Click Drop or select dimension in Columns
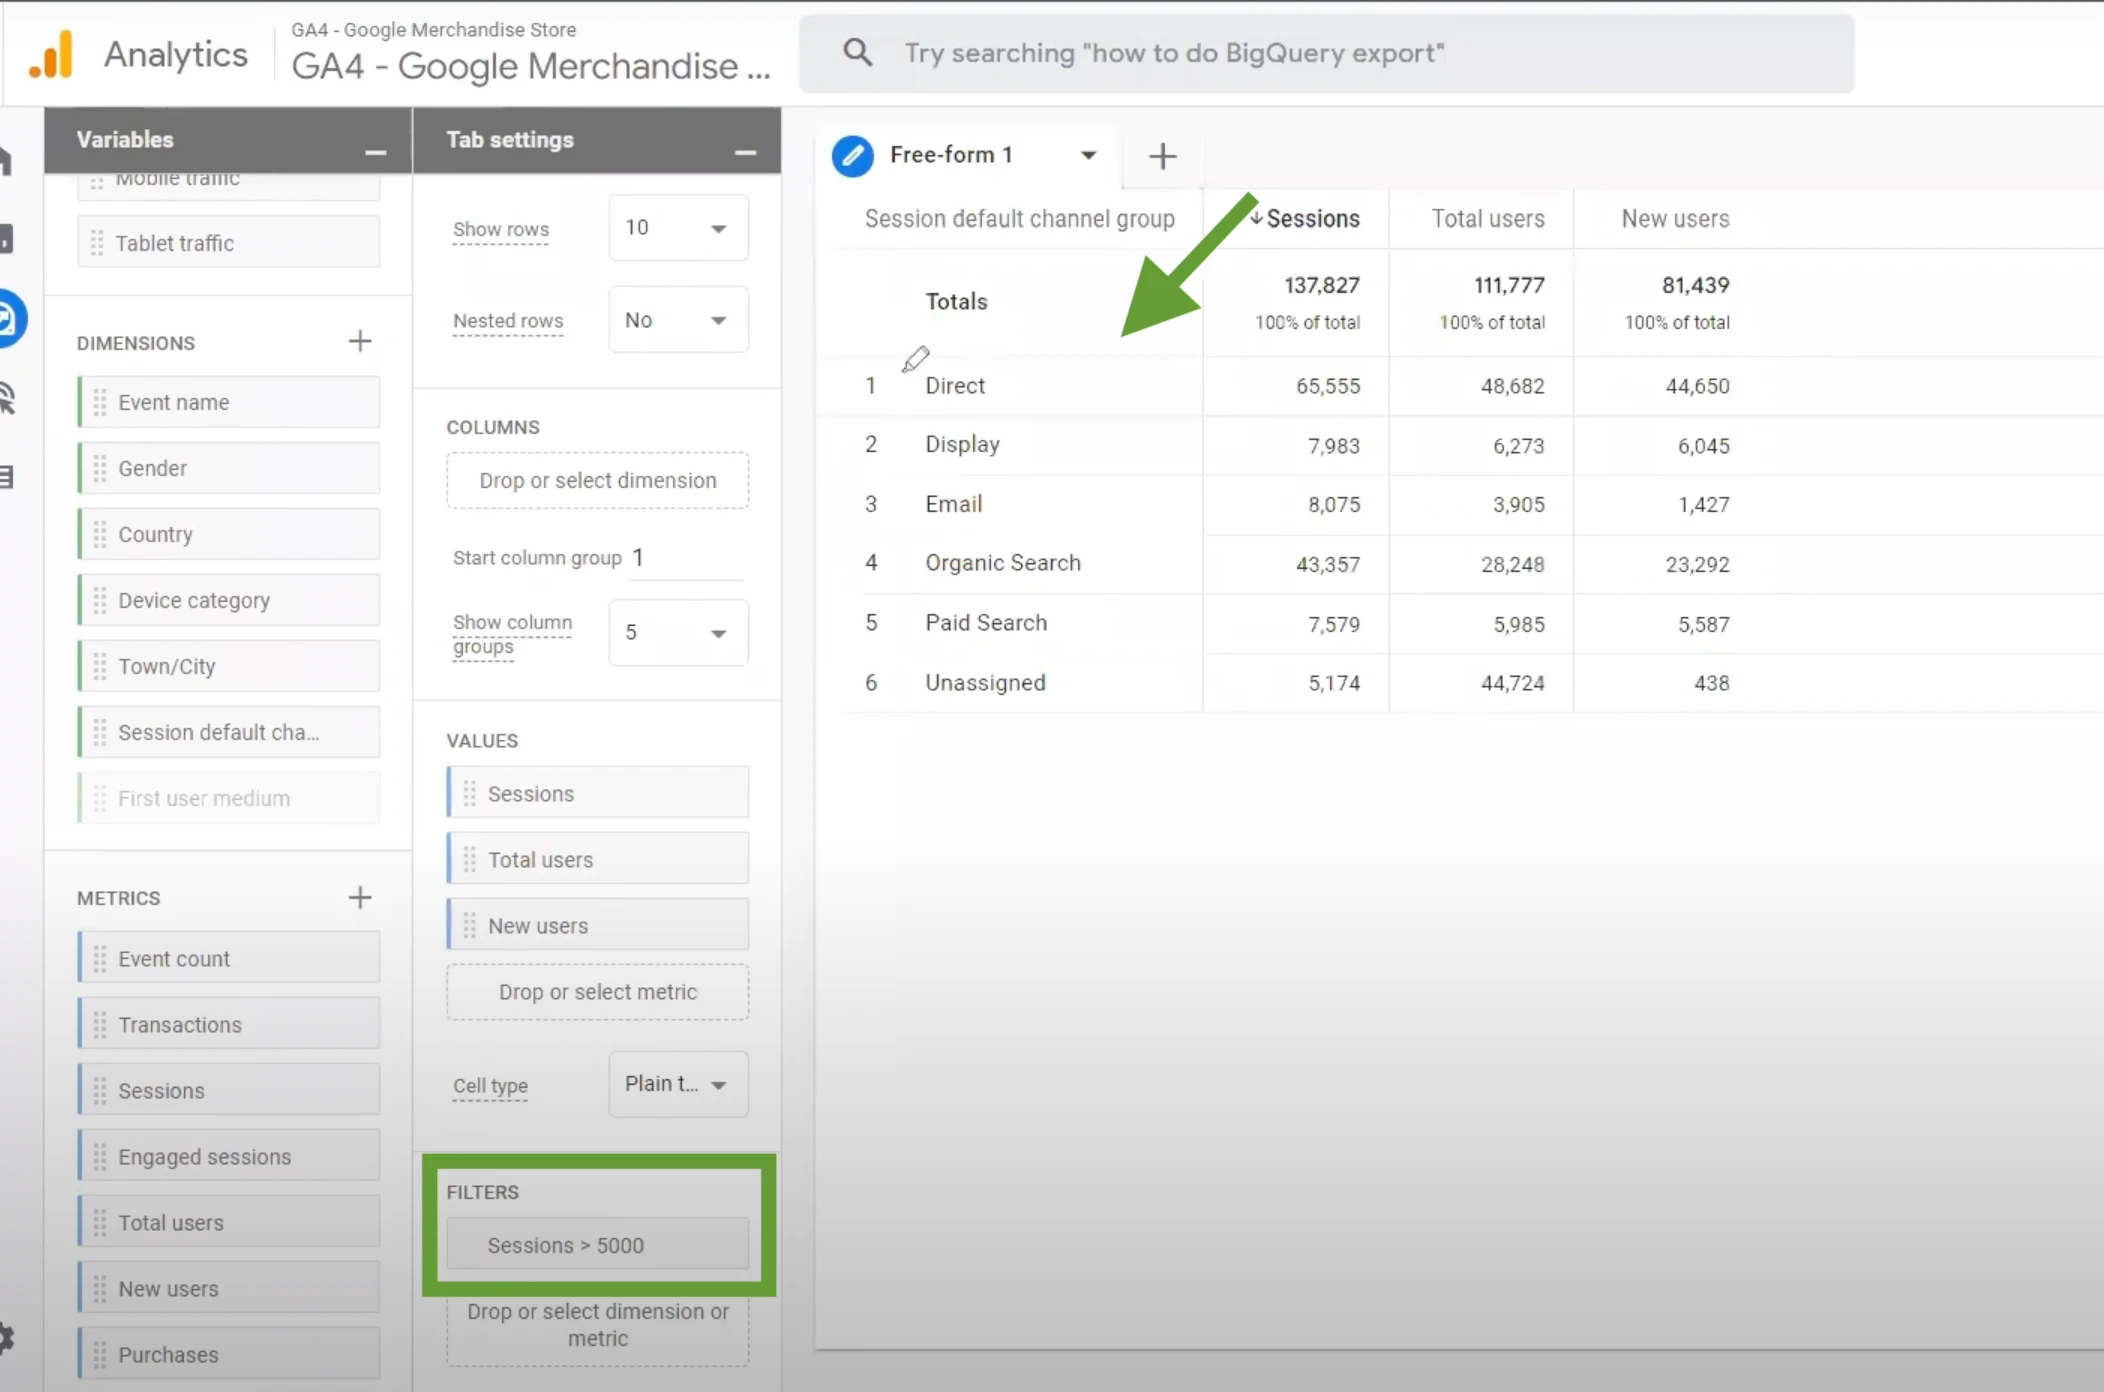Image resolution: width=2104 pixels, height=1392 pixels. coord(597,480)
